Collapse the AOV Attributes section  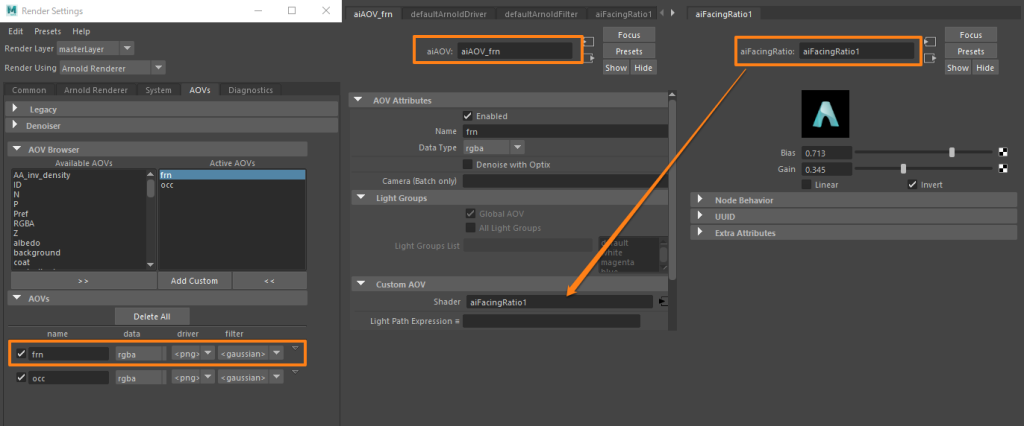pyautogui.click(x=509, y=101)
